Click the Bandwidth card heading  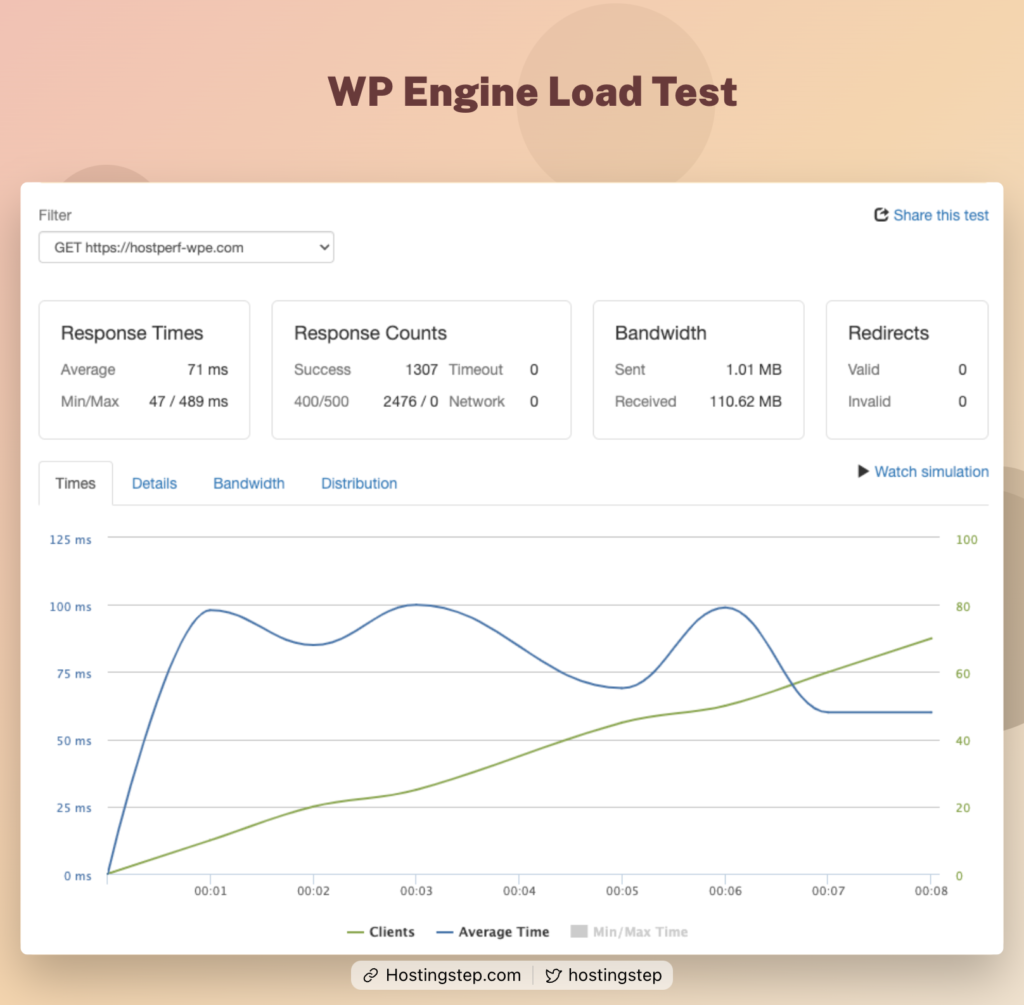point(660,333)
